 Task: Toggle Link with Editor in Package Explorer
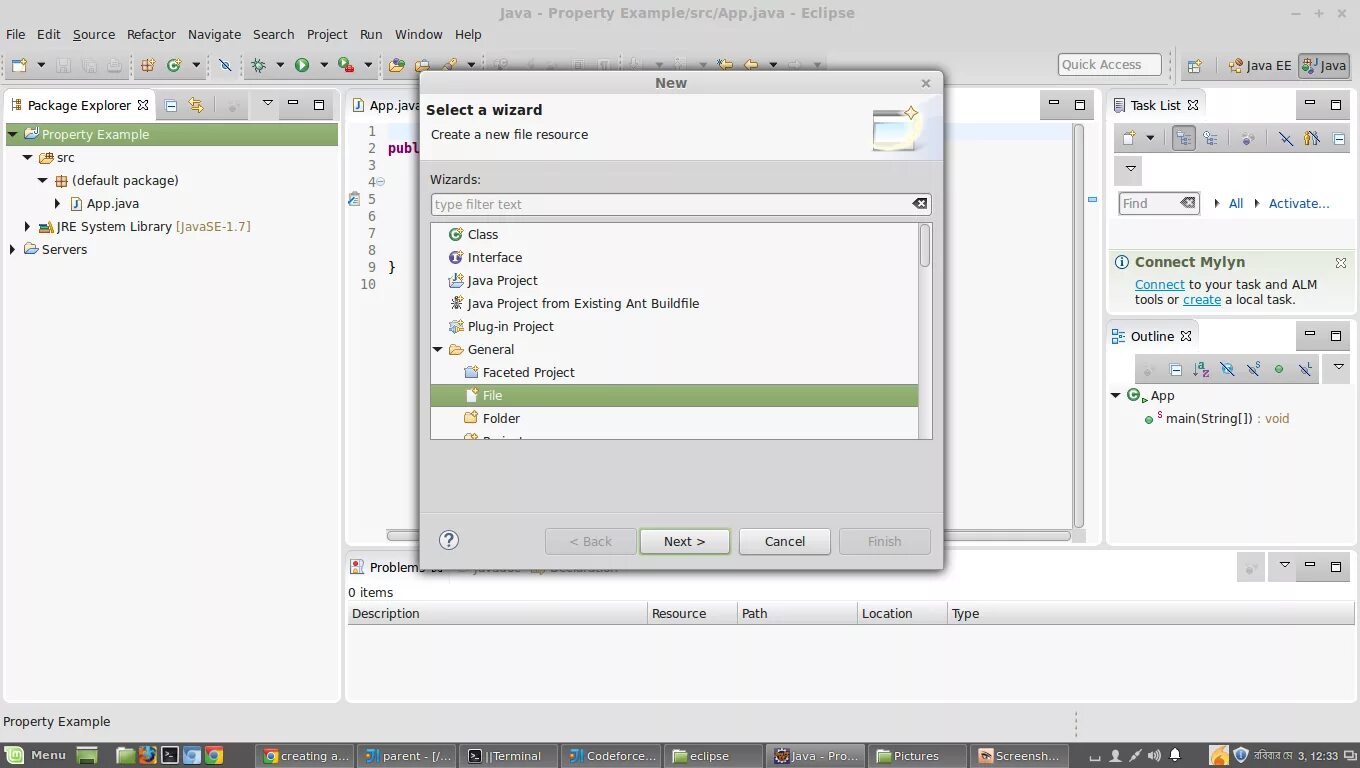(x=196, y=105)
